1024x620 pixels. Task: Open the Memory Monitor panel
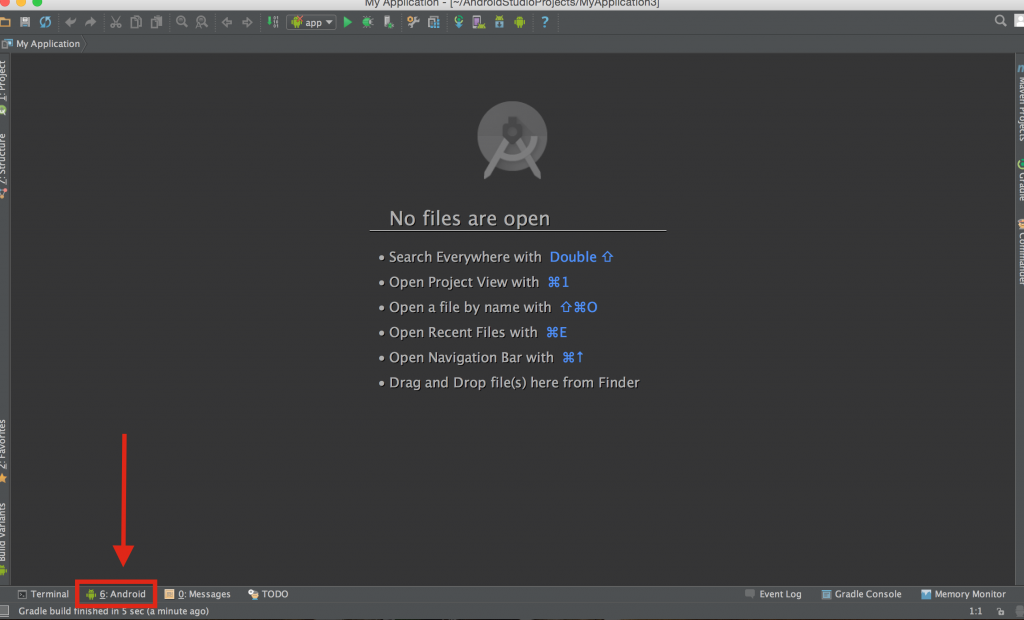tap(963, 594)
